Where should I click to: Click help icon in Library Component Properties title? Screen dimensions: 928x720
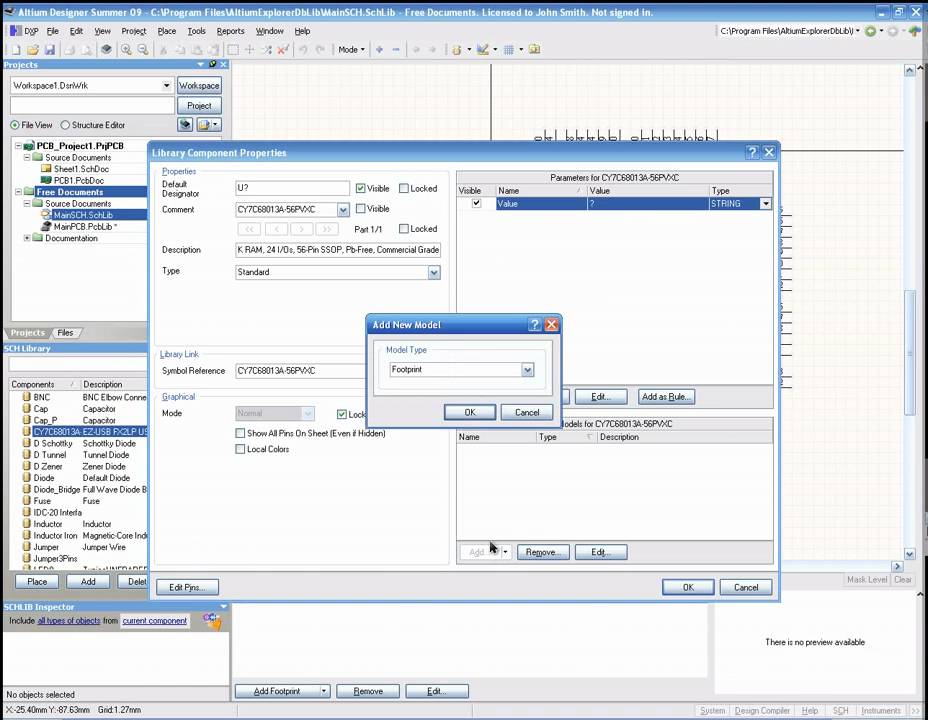coord(752,153)
